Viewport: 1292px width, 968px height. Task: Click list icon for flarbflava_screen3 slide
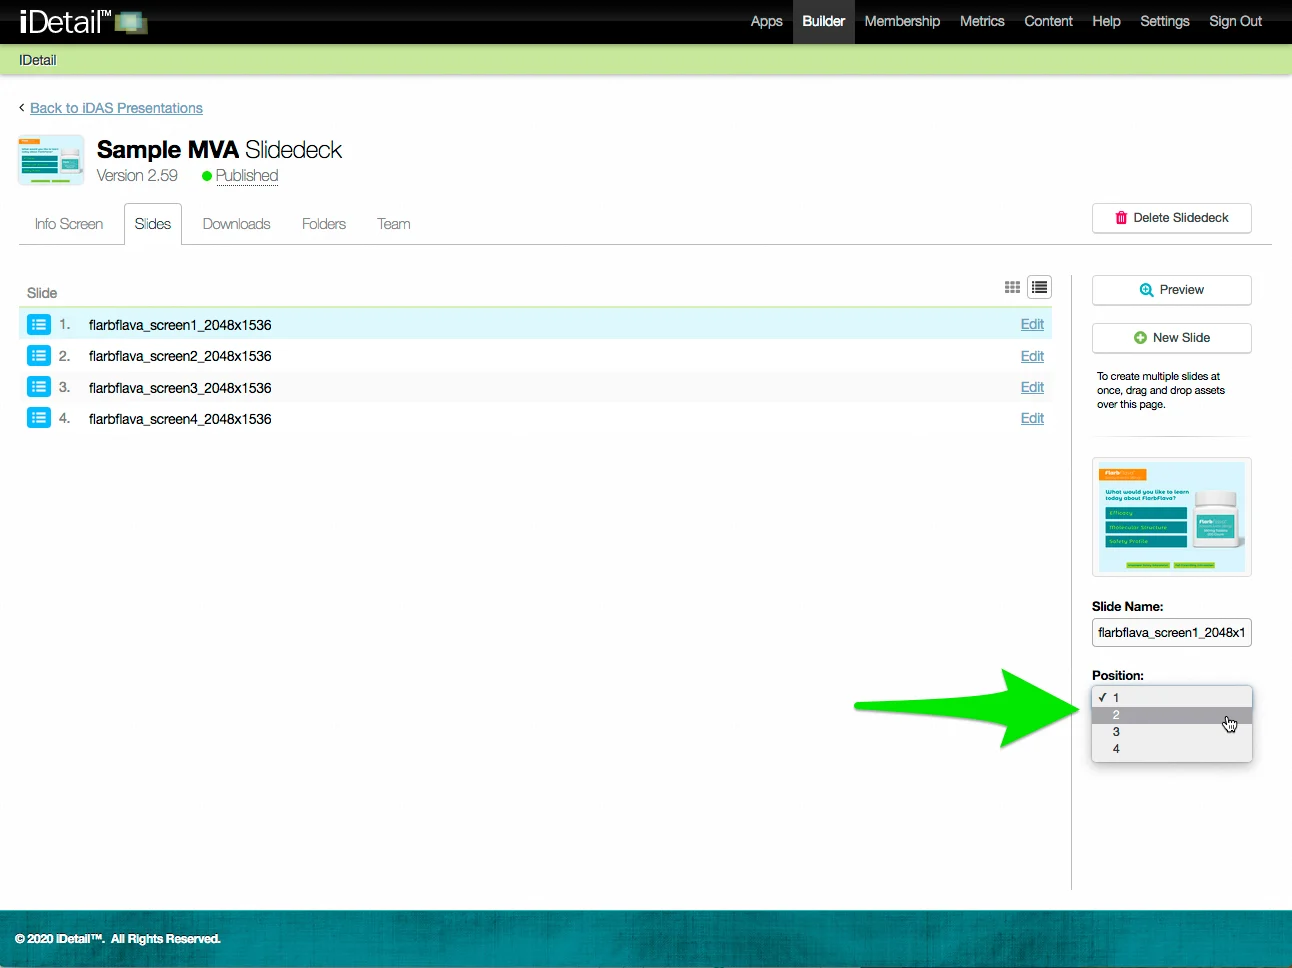[39, 386]
